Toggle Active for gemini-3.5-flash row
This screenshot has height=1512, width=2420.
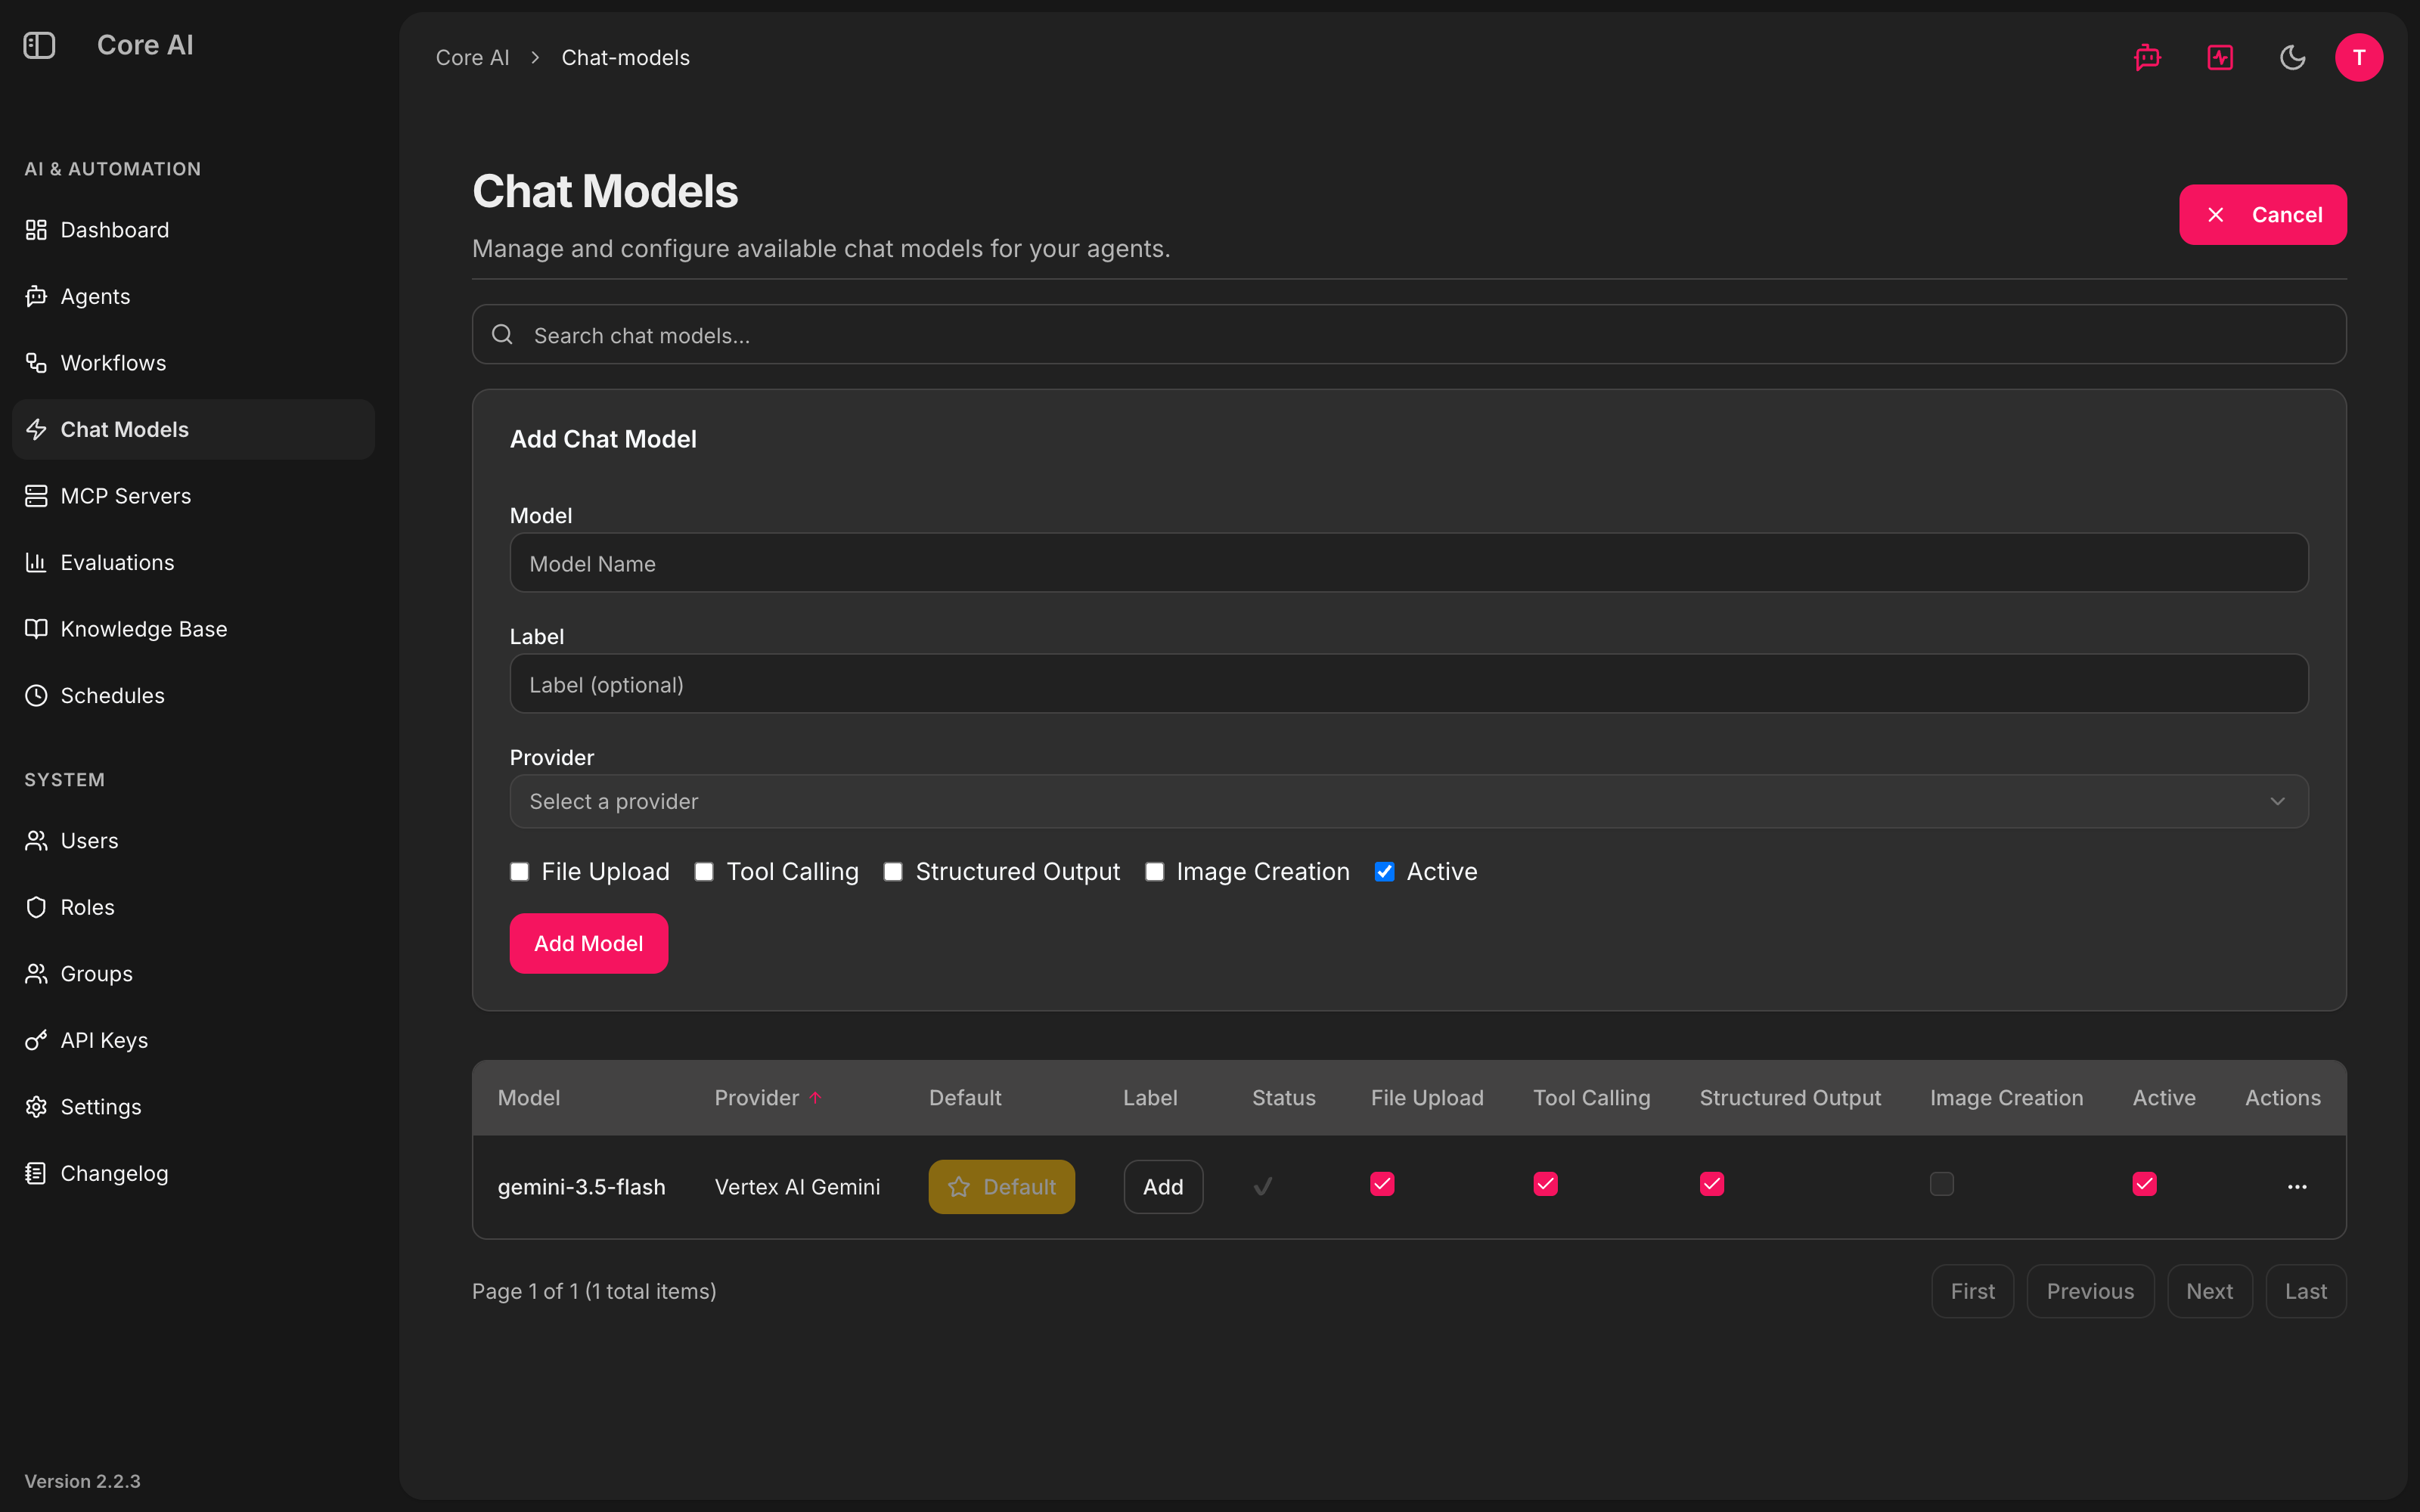pos(2144,1184)
